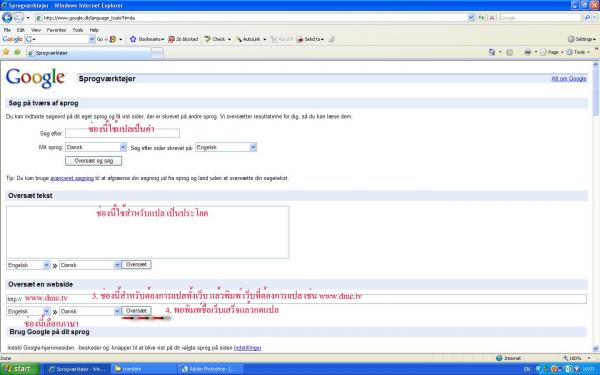Open the Edit menu
600x375 pixels.
coord(21,30)
